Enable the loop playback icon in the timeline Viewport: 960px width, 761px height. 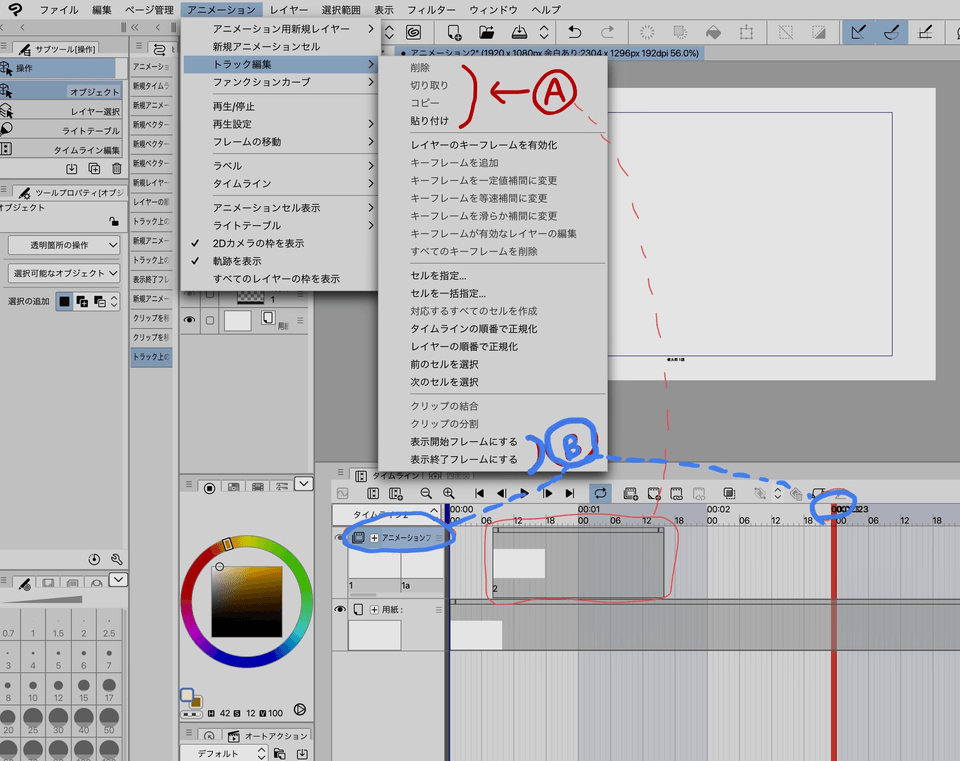tap(600, 493)
